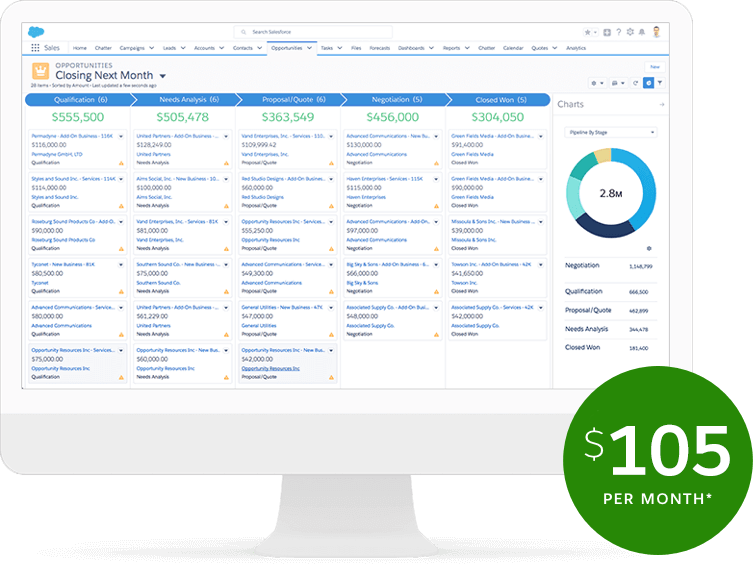This screenshot has height=564, width=753.
Task: Open the help question mark icon
Action: click(619, 32)
